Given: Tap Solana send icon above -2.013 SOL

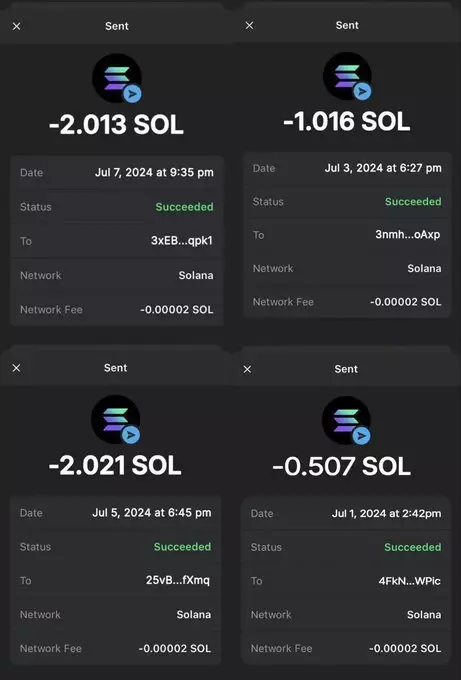Looking at the screenshot, I should (117, 78).
